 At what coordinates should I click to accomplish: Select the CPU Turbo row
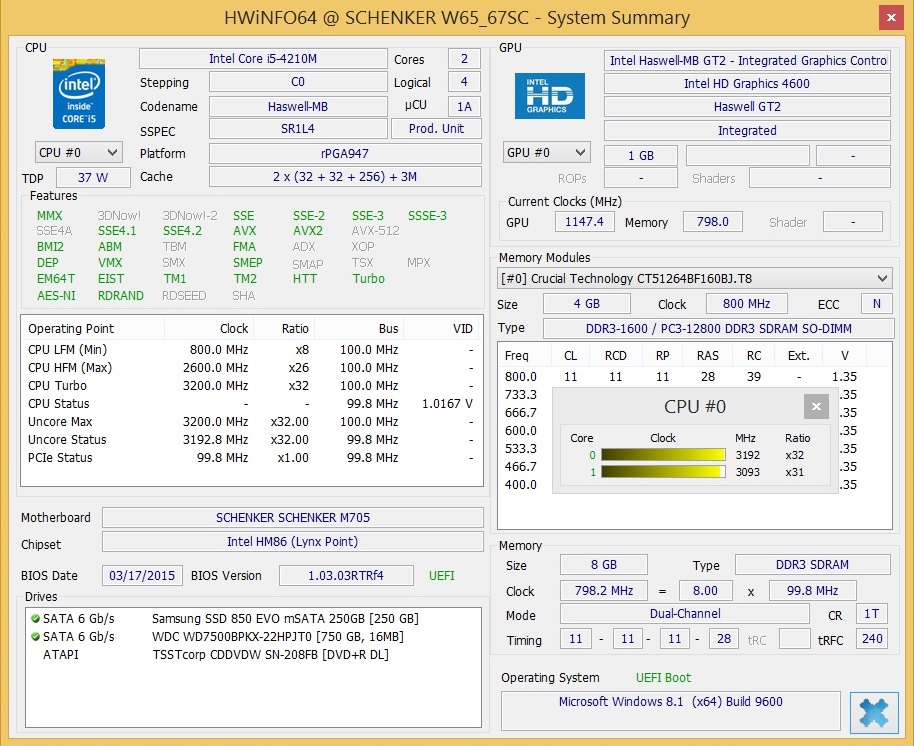(x=251, y=386)
